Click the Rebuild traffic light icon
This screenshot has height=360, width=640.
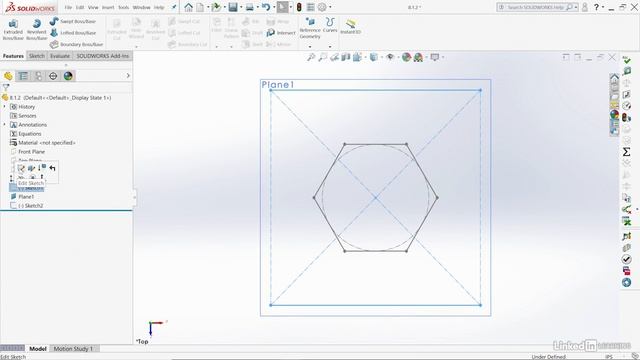pyautogui.click(x=299, y=7)
